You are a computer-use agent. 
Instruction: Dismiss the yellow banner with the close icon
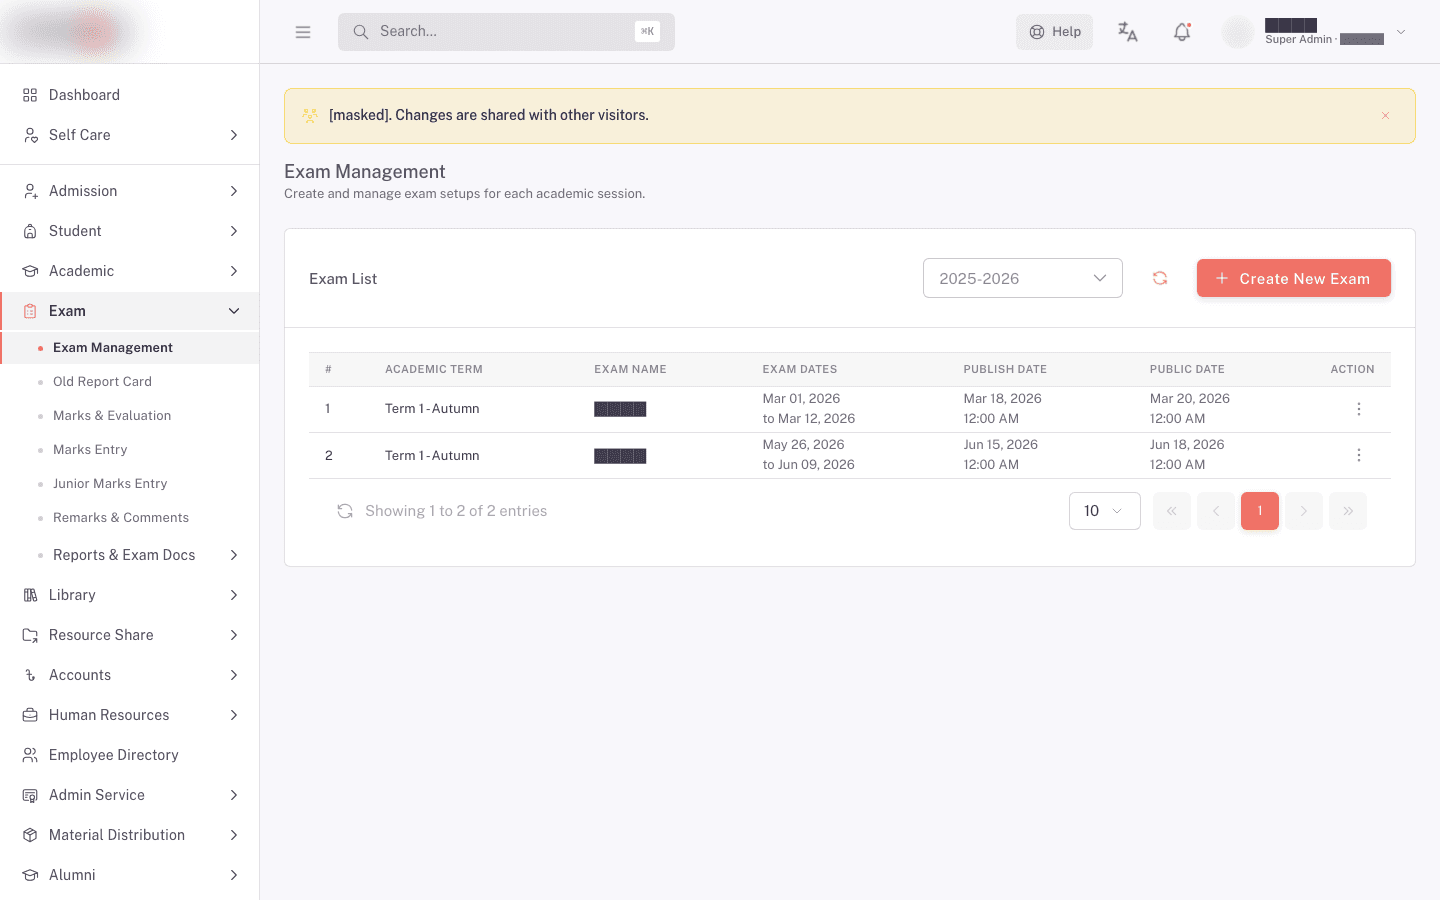click(x=1385, y=116)
